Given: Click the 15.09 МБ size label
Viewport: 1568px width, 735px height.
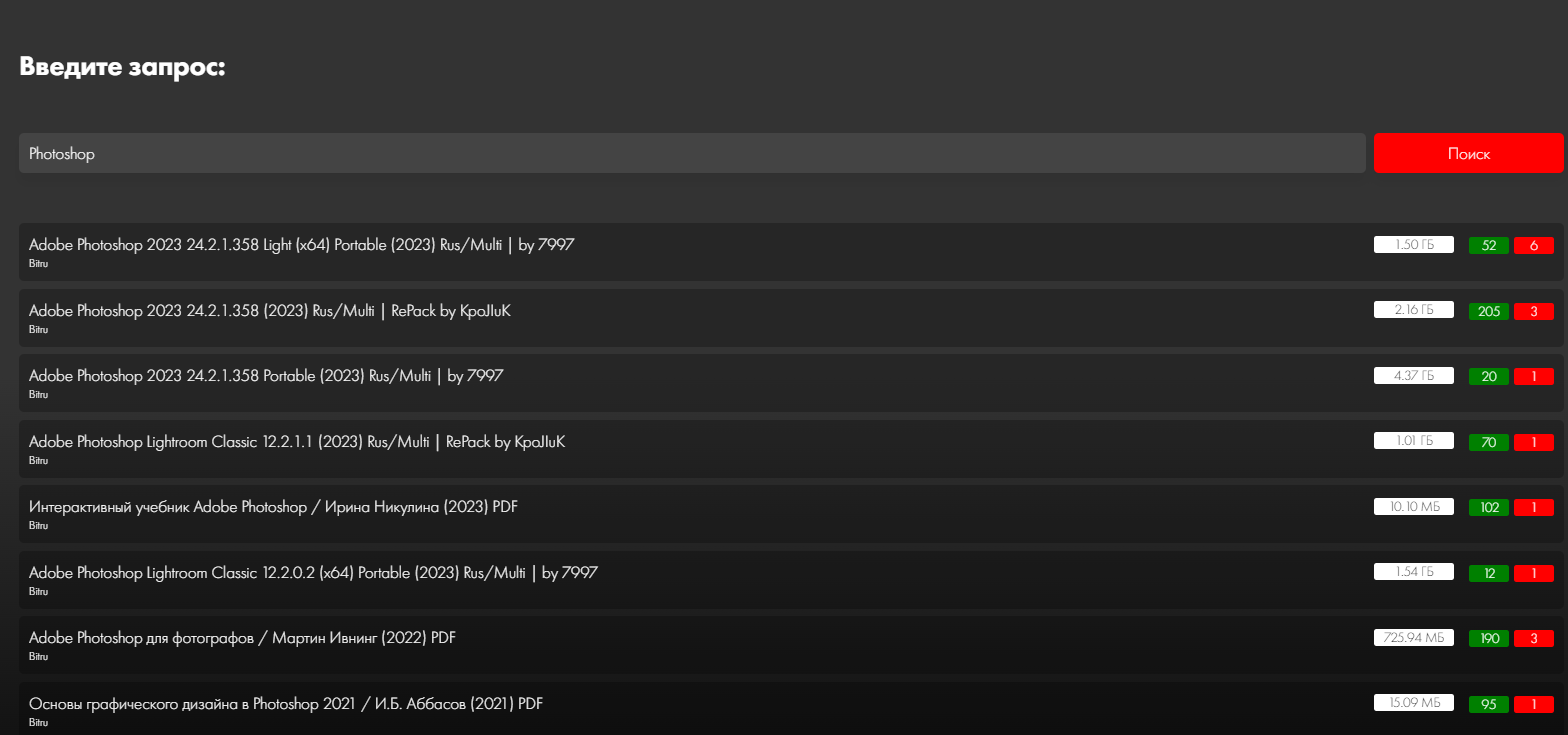Looking at the screenshot, I should click(x=1414, y=703).
